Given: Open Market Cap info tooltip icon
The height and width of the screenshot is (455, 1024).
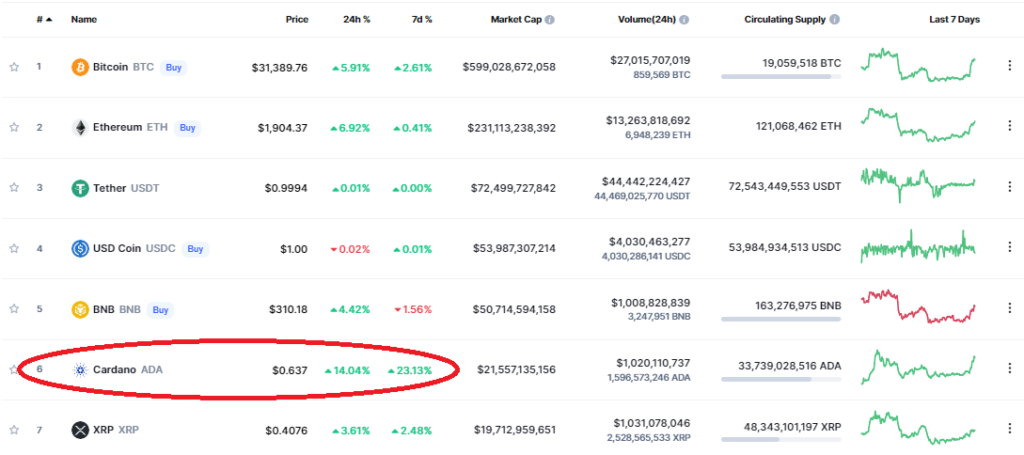Looking at the screenshot, I should pyautogui.click(x=550, y=20).
